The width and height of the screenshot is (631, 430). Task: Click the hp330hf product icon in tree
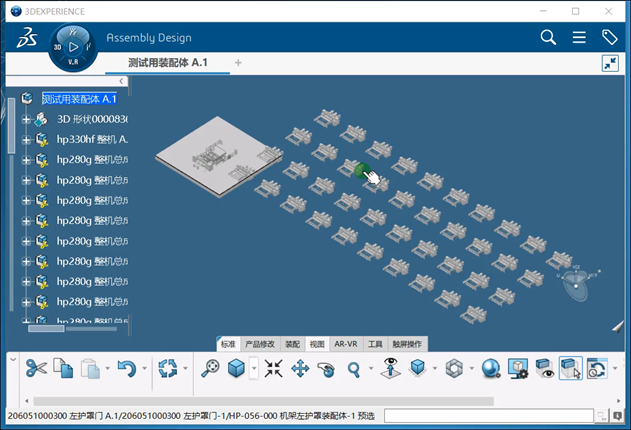pyautogui.click(x=42, y=140)
